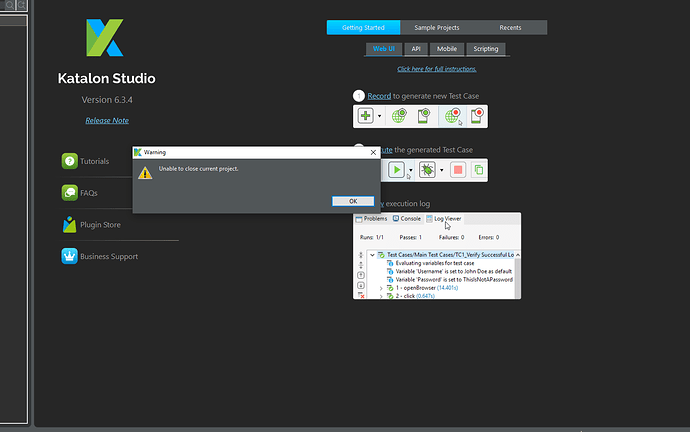Click the green plus New icon
The width and height of the screenshot is (690, 432).
pos(365,116)
